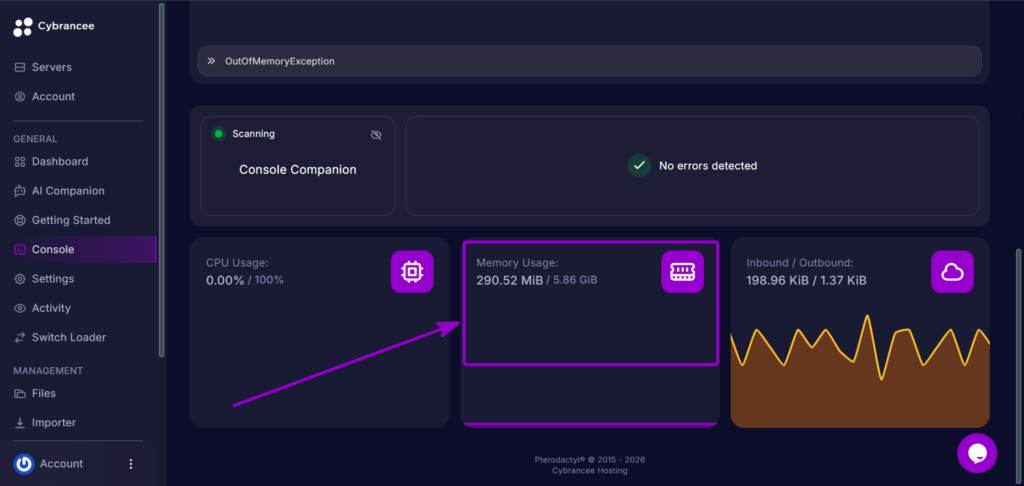Click the Importer download icon

20,423
